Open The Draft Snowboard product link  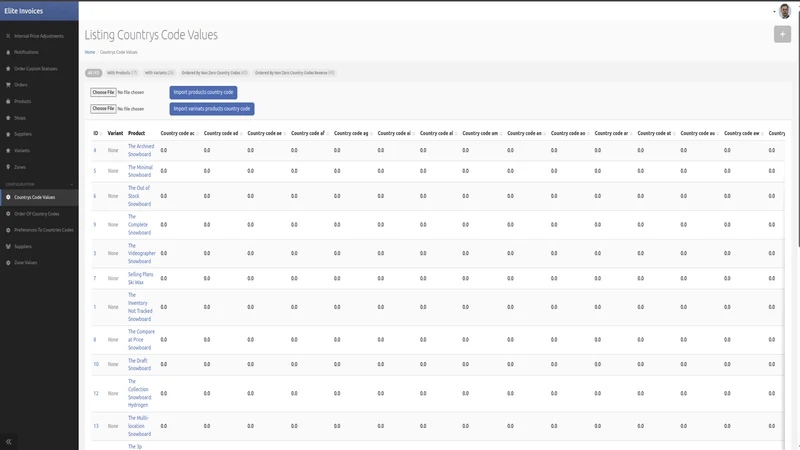pyautogui.click(x=139, y=364)
